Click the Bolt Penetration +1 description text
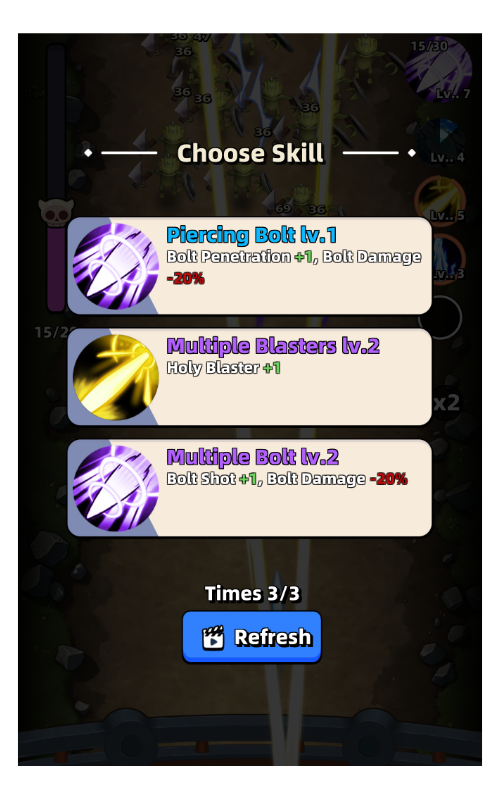The width and height of the screenshot is (500, 800). (240, 257)
